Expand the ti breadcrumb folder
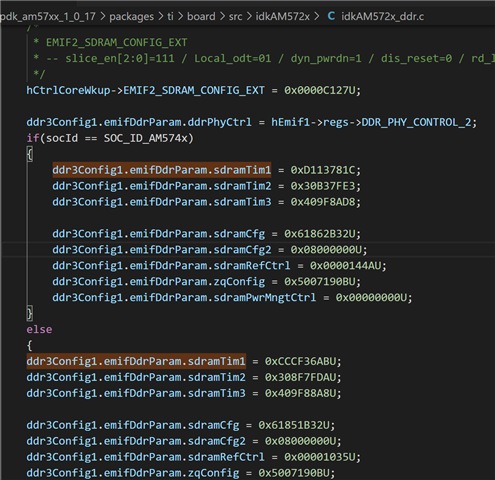 point(170,16)
